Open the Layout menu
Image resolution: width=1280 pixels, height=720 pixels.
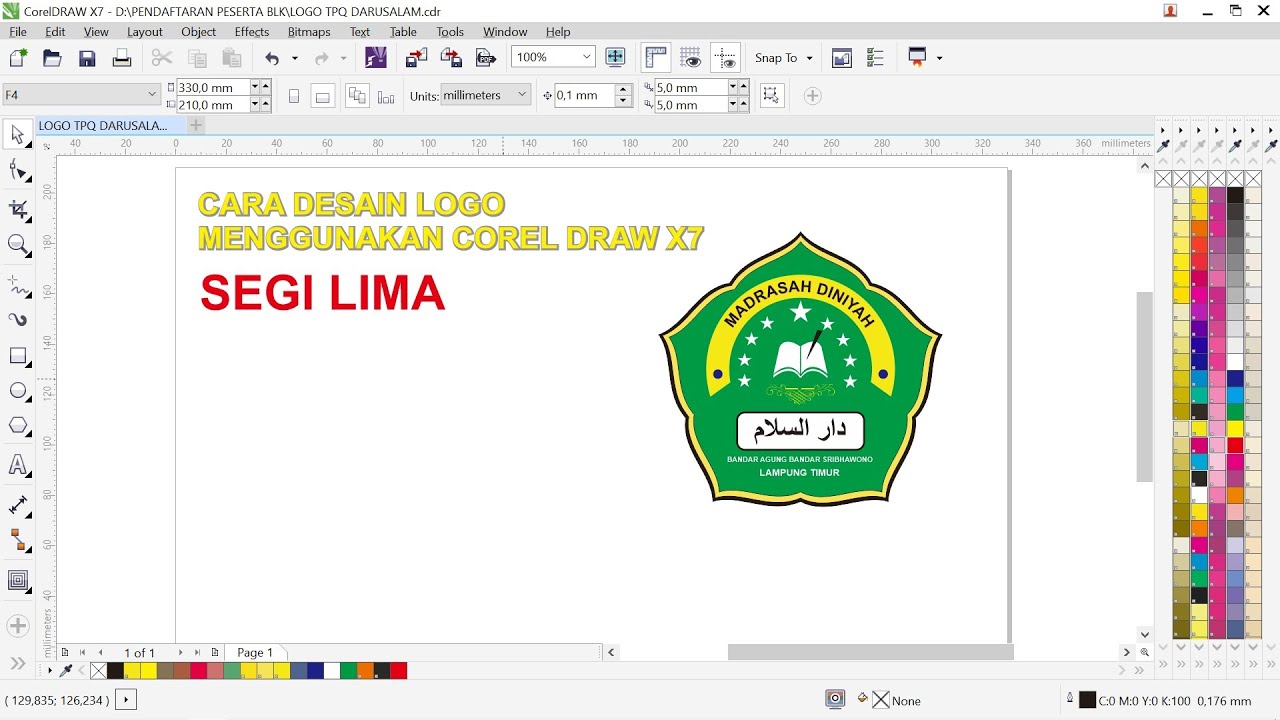click(x=145, y=32)
